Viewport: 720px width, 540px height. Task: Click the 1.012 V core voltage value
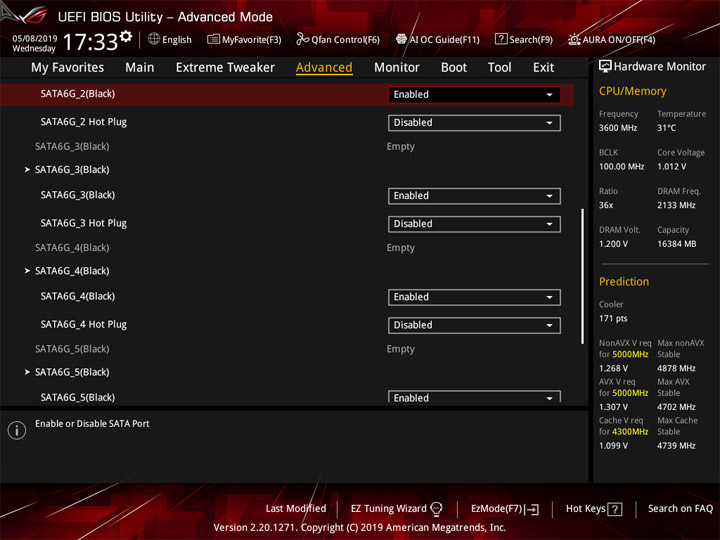coord(671,167)
